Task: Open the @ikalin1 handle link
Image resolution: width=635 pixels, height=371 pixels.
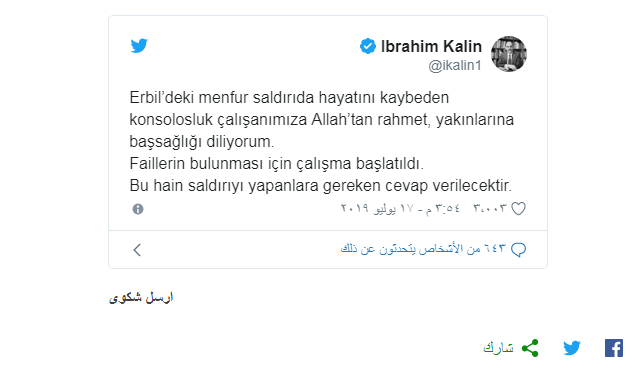Action: [455, 65]
